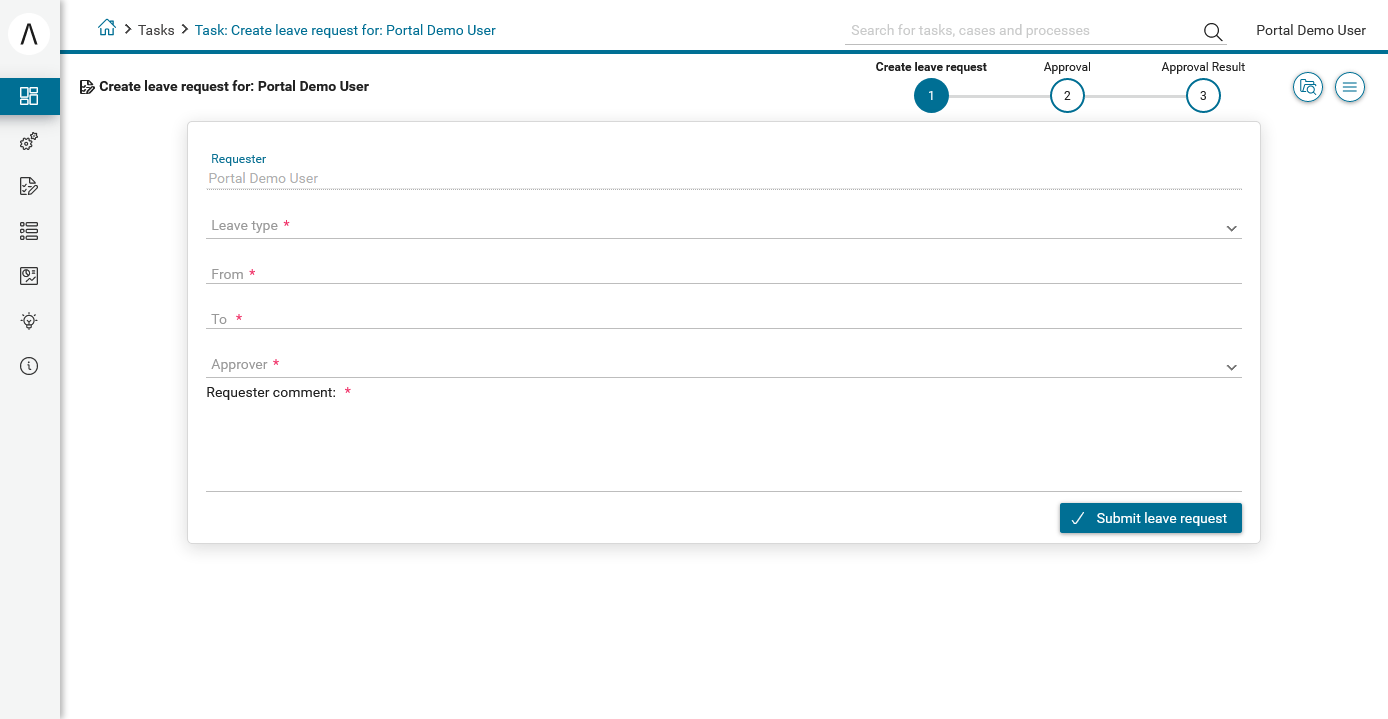
Task: Open the Processes gears icon in sidebar
Action: click(29, 142)
